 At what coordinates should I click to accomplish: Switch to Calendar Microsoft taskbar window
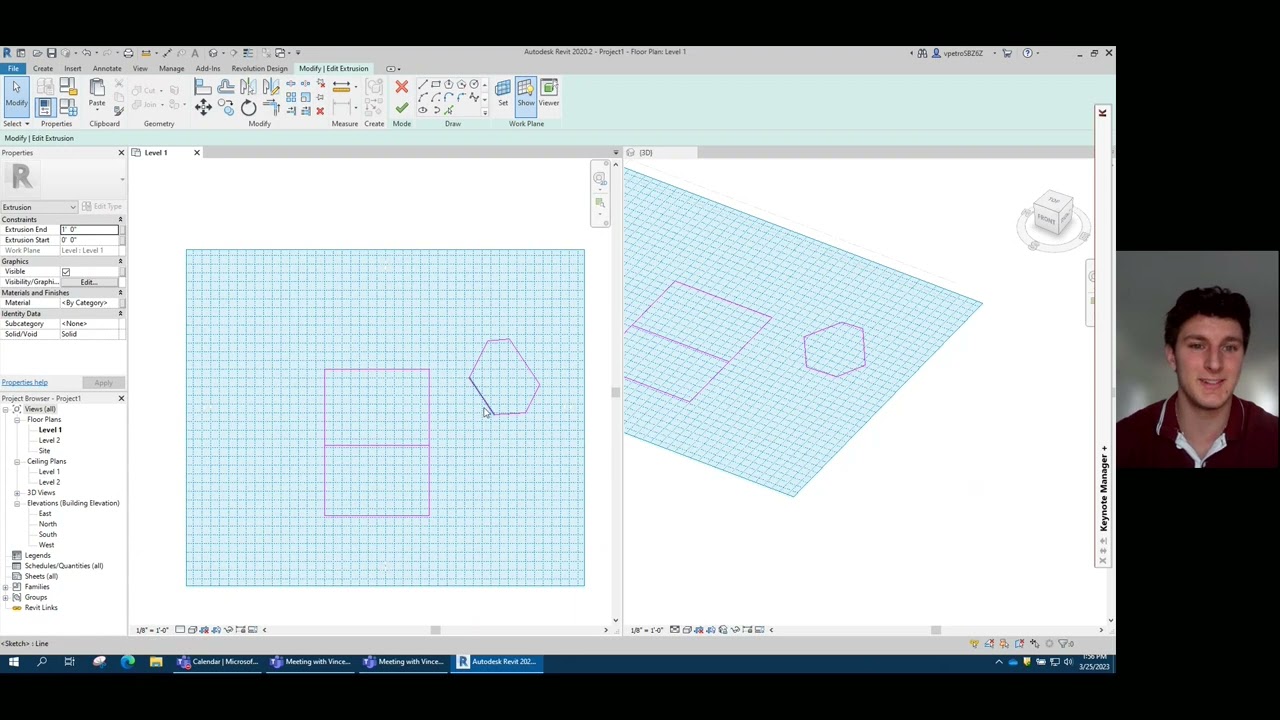point(218,661)
